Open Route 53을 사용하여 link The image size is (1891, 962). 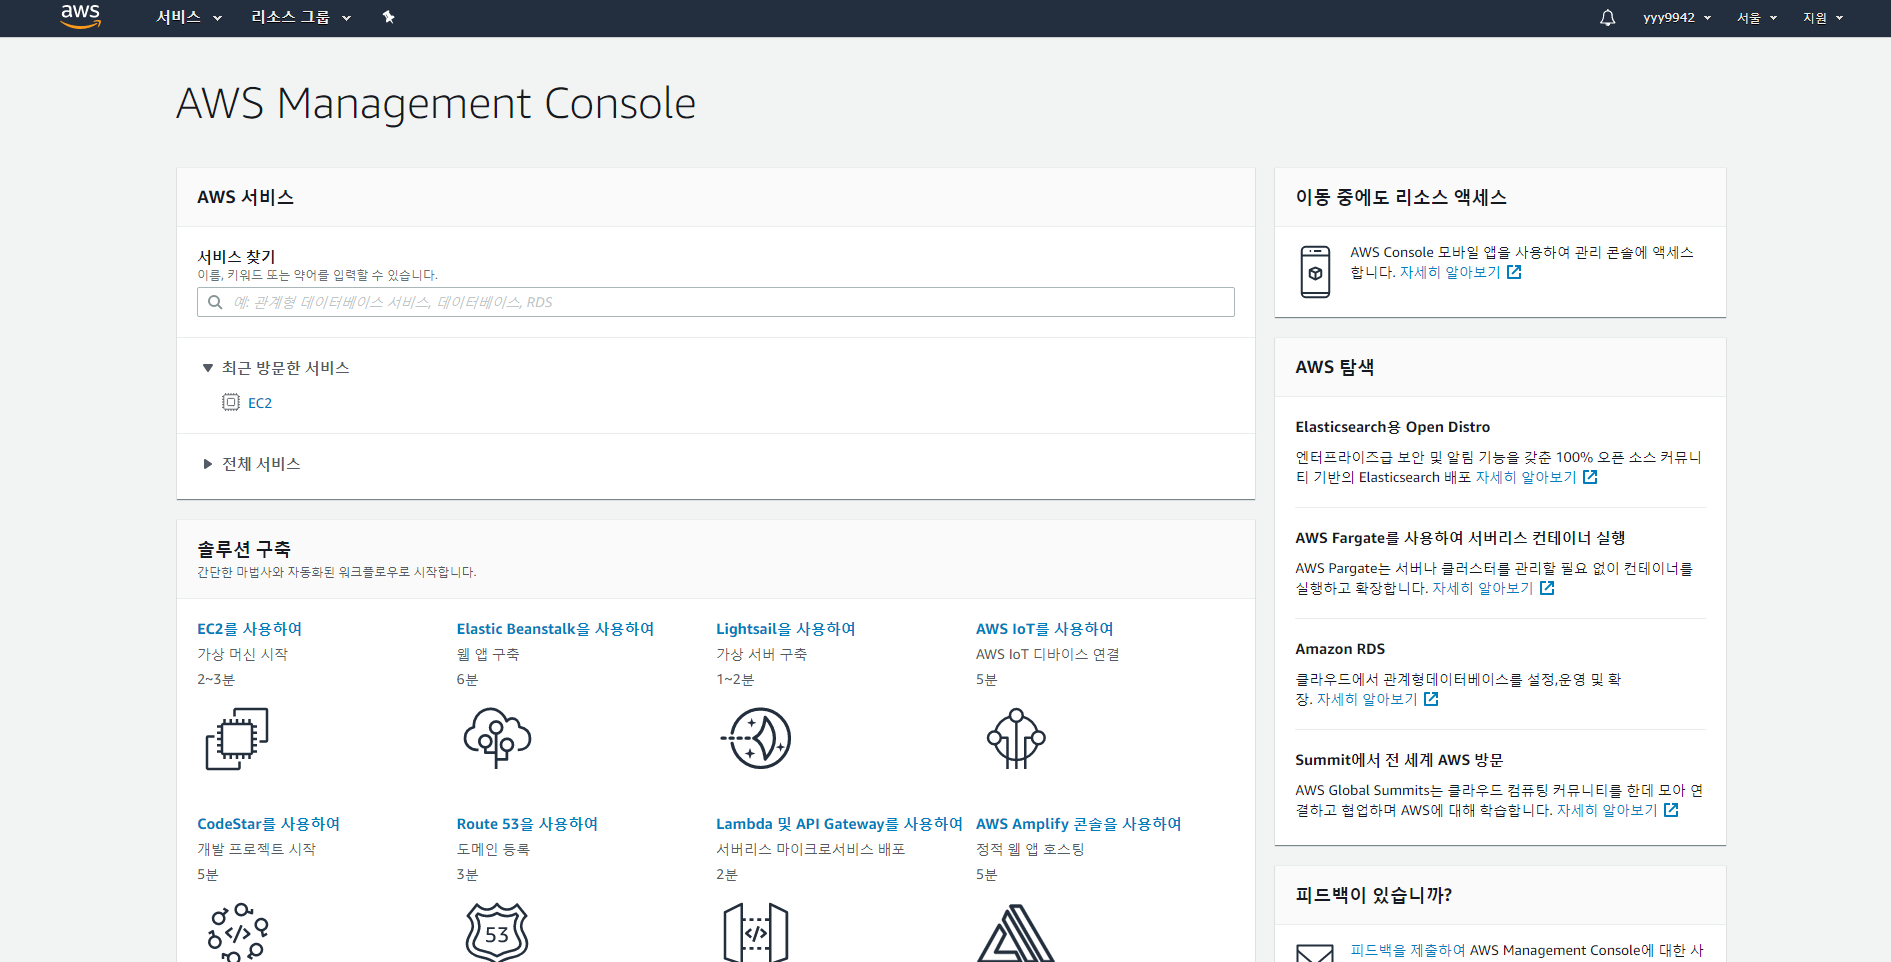[x=527, y=824]
